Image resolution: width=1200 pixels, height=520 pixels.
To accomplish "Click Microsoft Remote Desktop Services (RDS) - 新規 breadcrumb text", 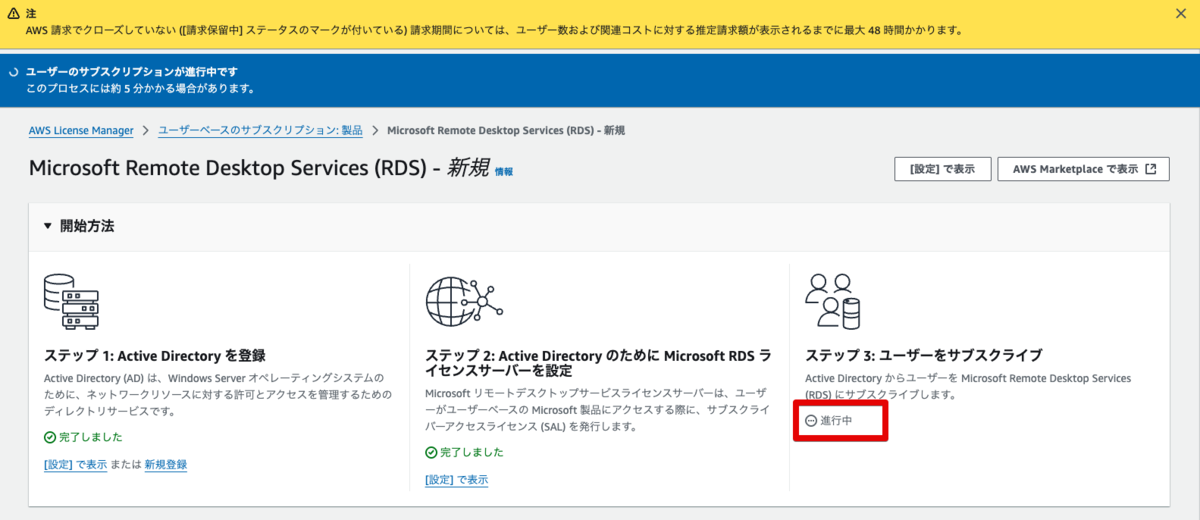I will (506, 131).
